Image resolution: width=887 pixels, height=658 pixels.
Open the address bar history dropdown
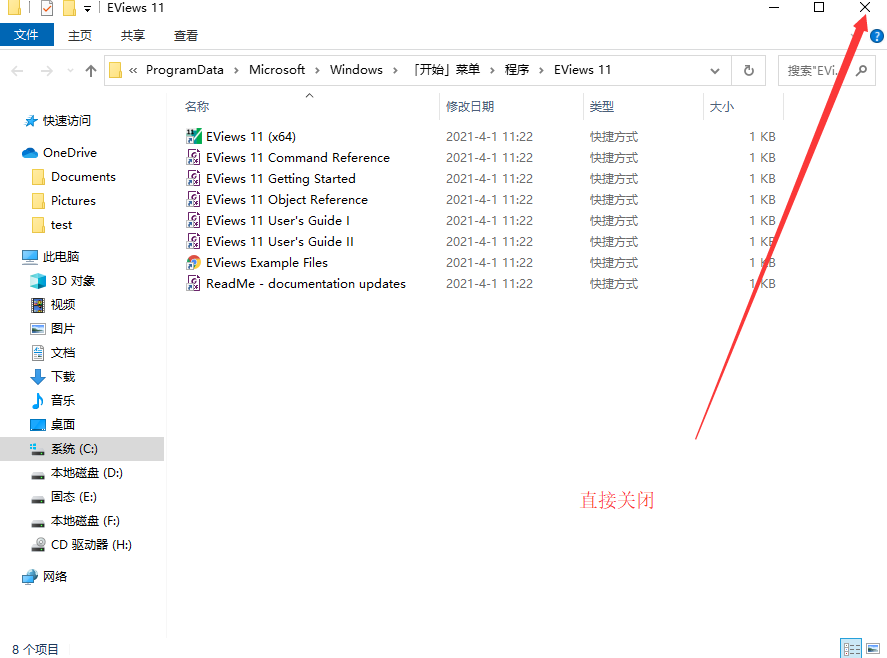pyautogui.click(x=715, y=71)
